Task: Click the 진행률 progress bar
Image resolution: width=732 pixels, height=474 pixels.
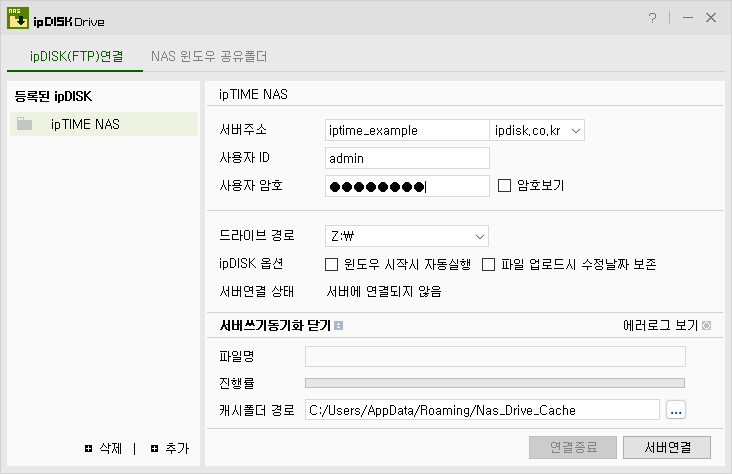Action: click(x=495, y=382)
